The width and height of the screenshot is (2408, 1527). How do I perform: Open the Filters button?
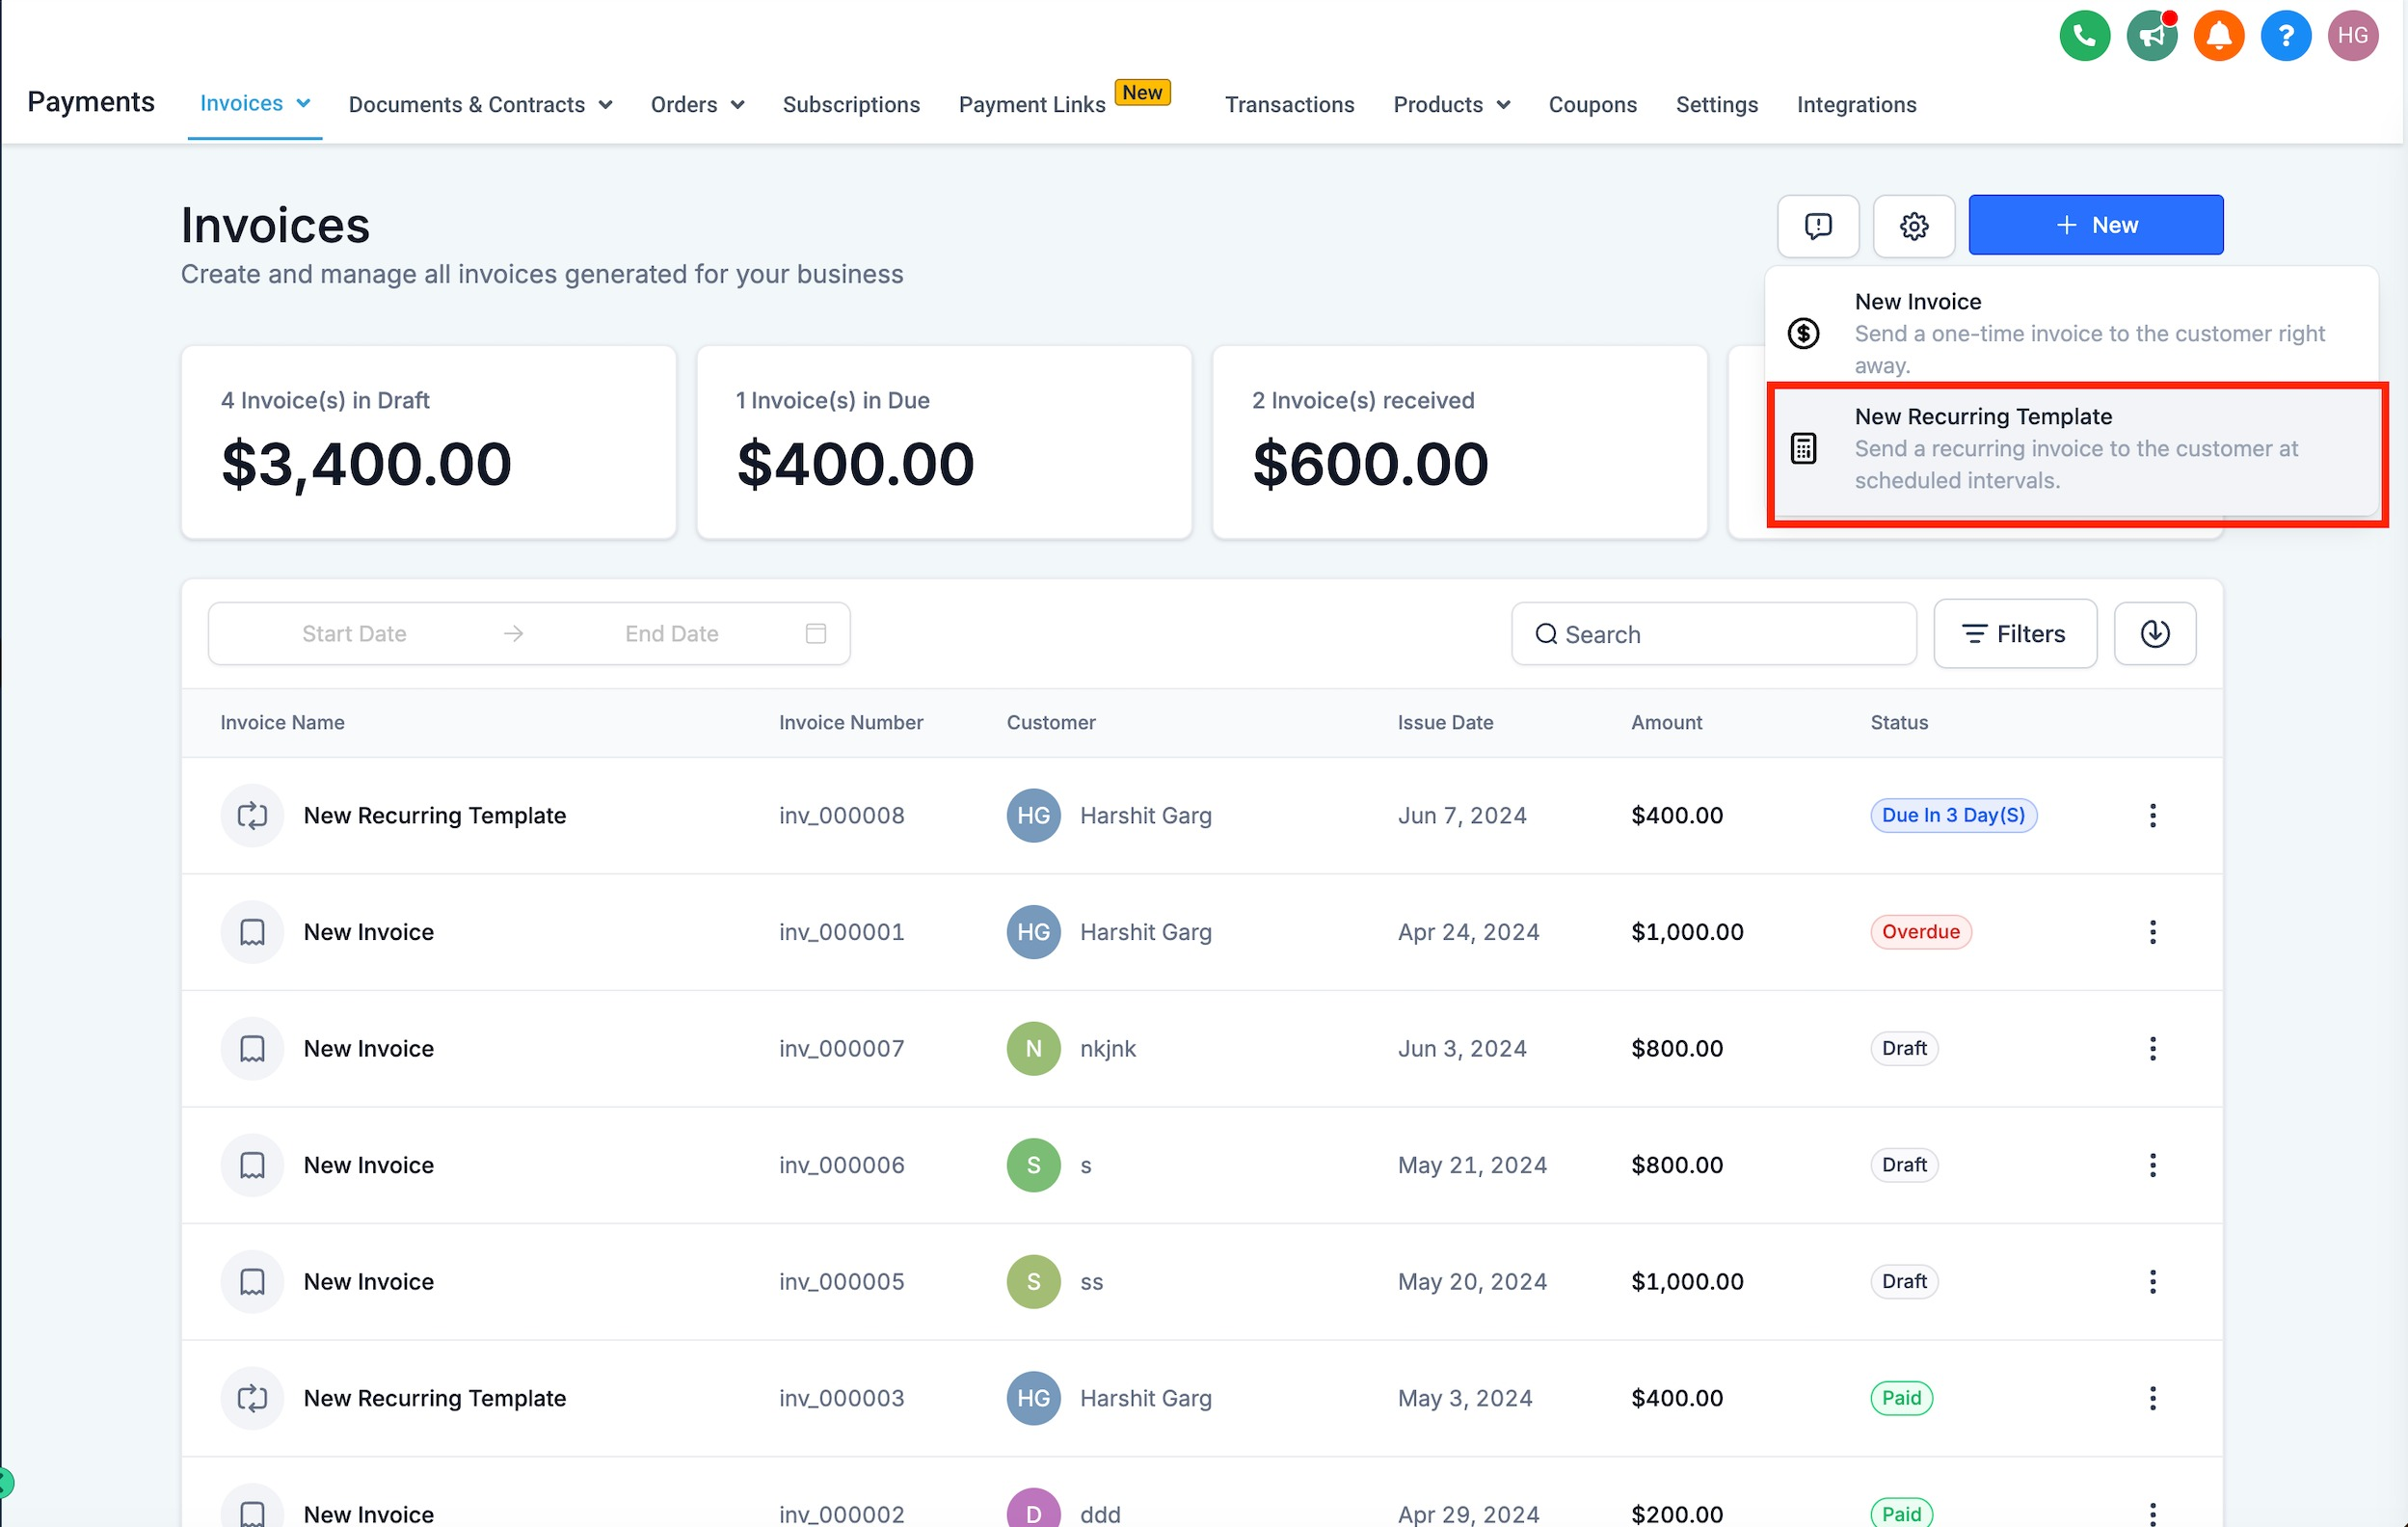point(2014,633)
